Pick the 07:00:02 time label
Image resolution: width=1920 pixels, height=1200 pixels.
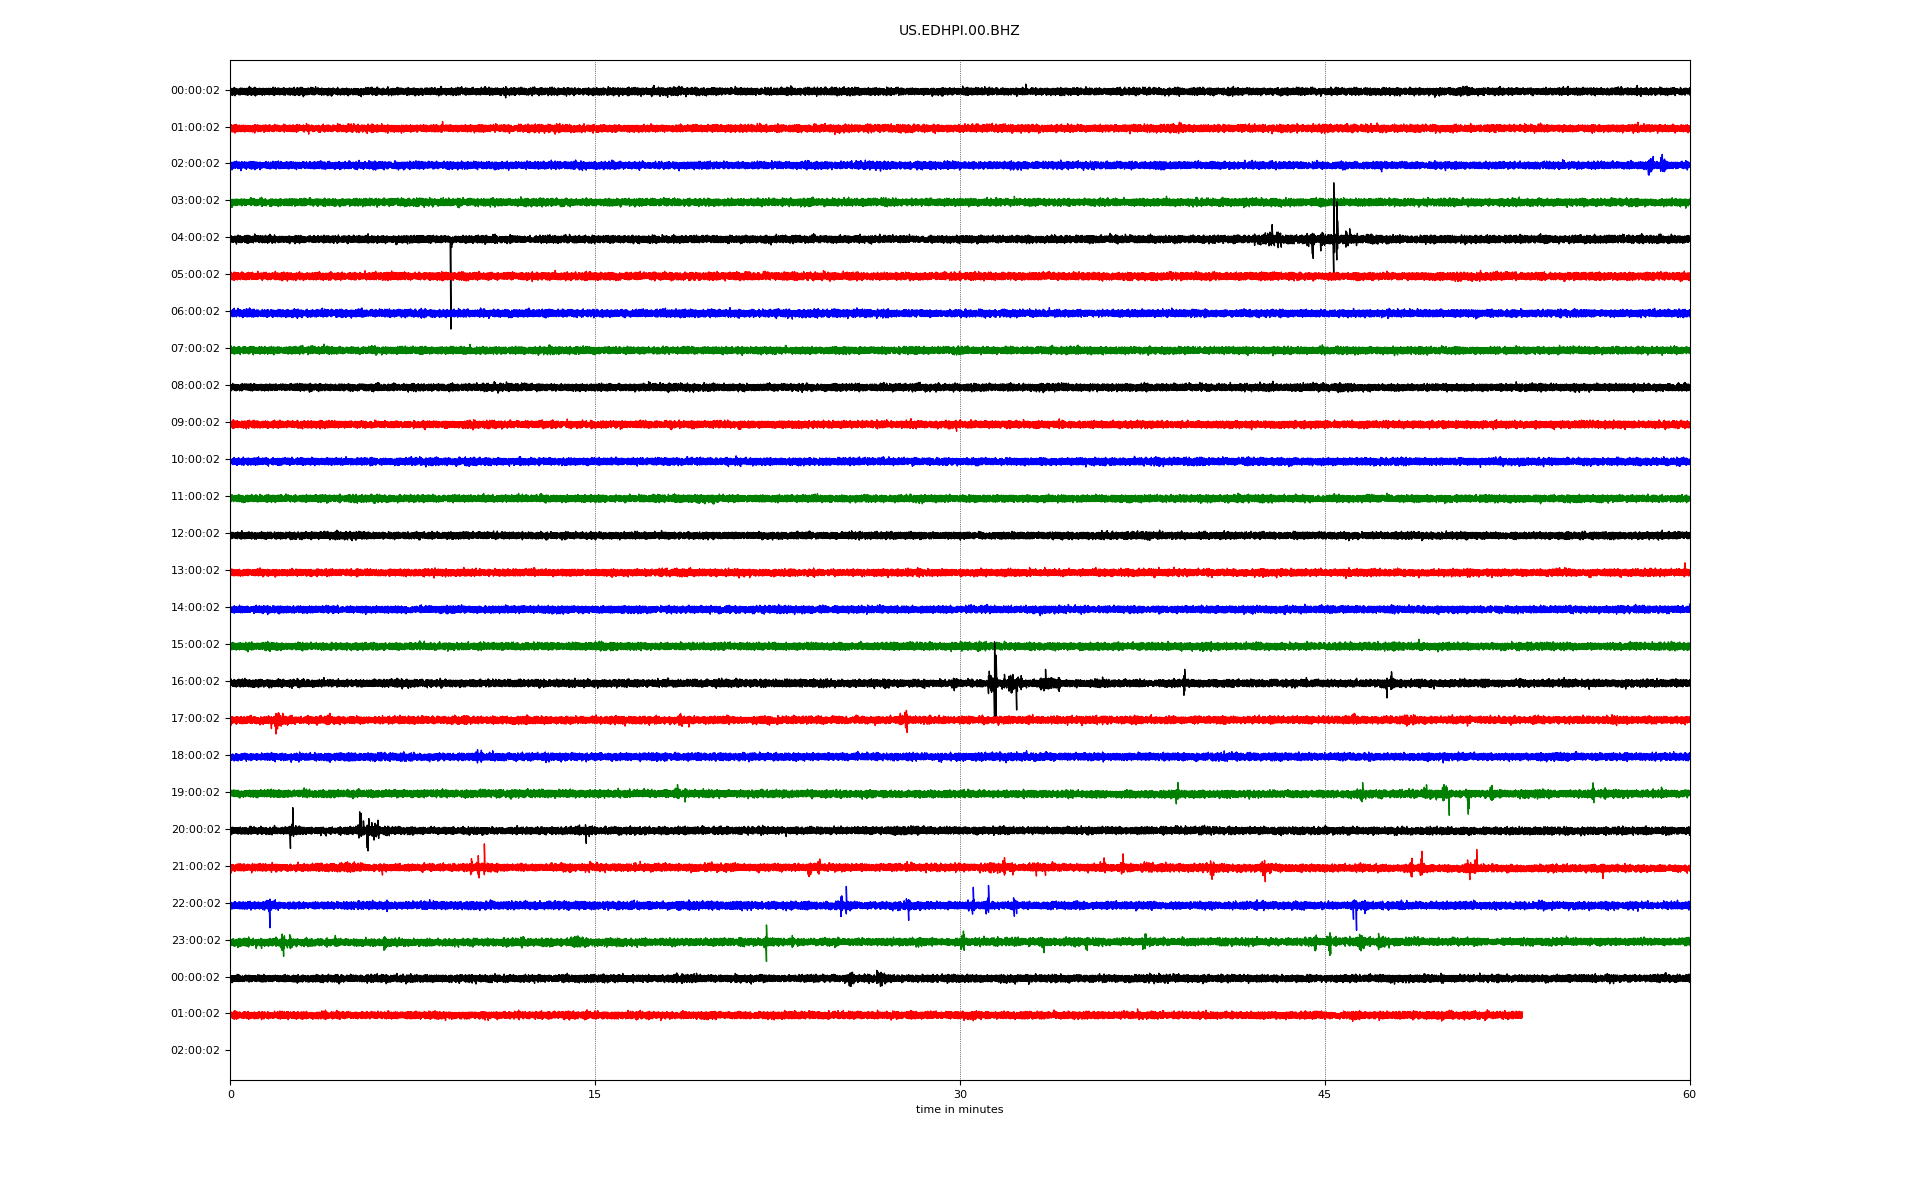pos(195,349)
